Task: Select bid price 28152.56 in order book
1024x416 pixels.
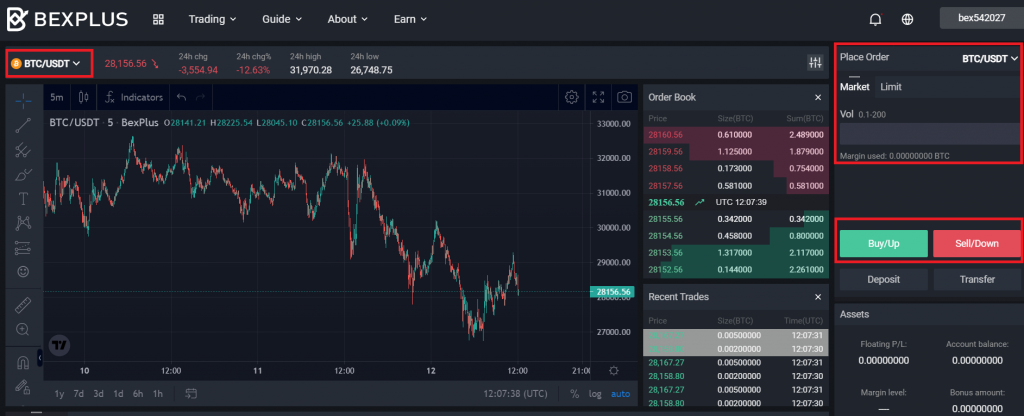Action: (665, 270)
